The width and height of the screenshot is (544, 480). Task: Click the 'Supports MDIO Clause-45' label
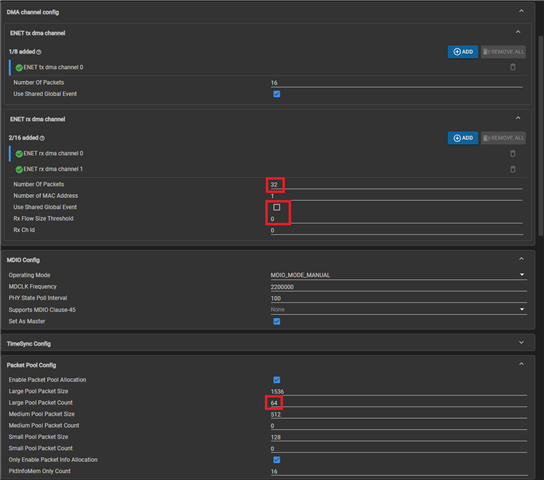42,310
